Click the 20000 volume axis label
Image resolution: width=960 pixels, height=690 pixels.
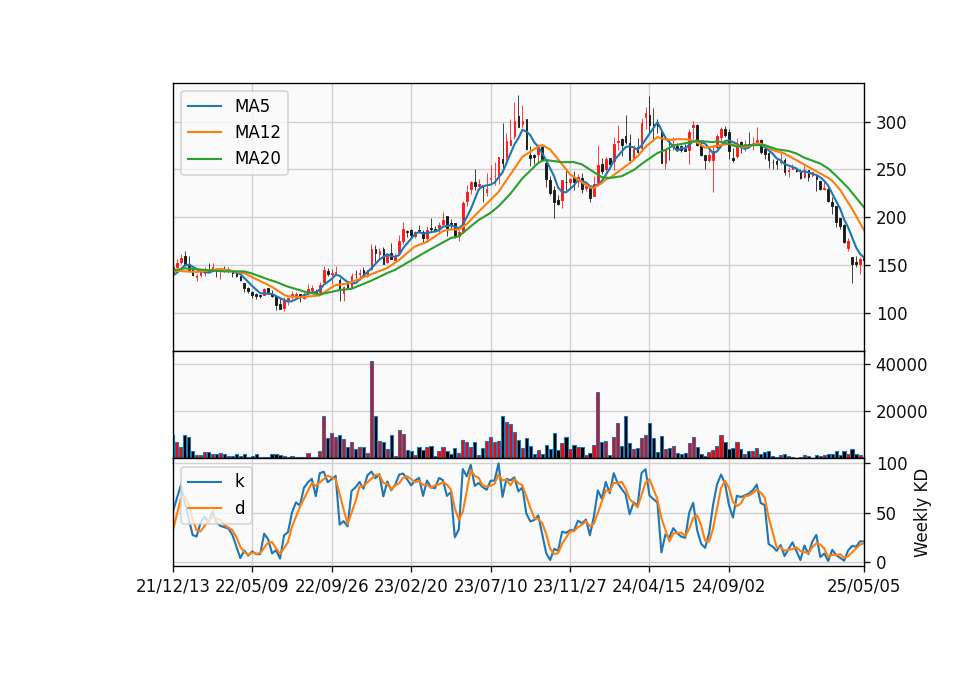coord(901,412)
